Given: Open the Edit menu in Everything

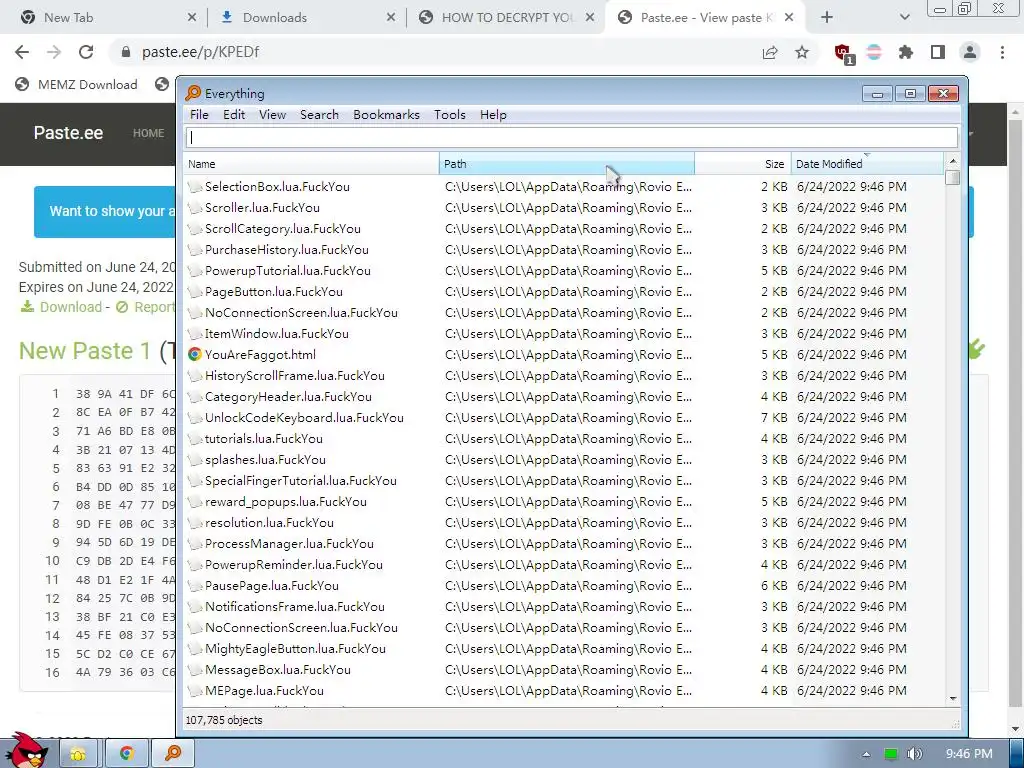Looking at the screenshot, I should click(x=234, y=115).
